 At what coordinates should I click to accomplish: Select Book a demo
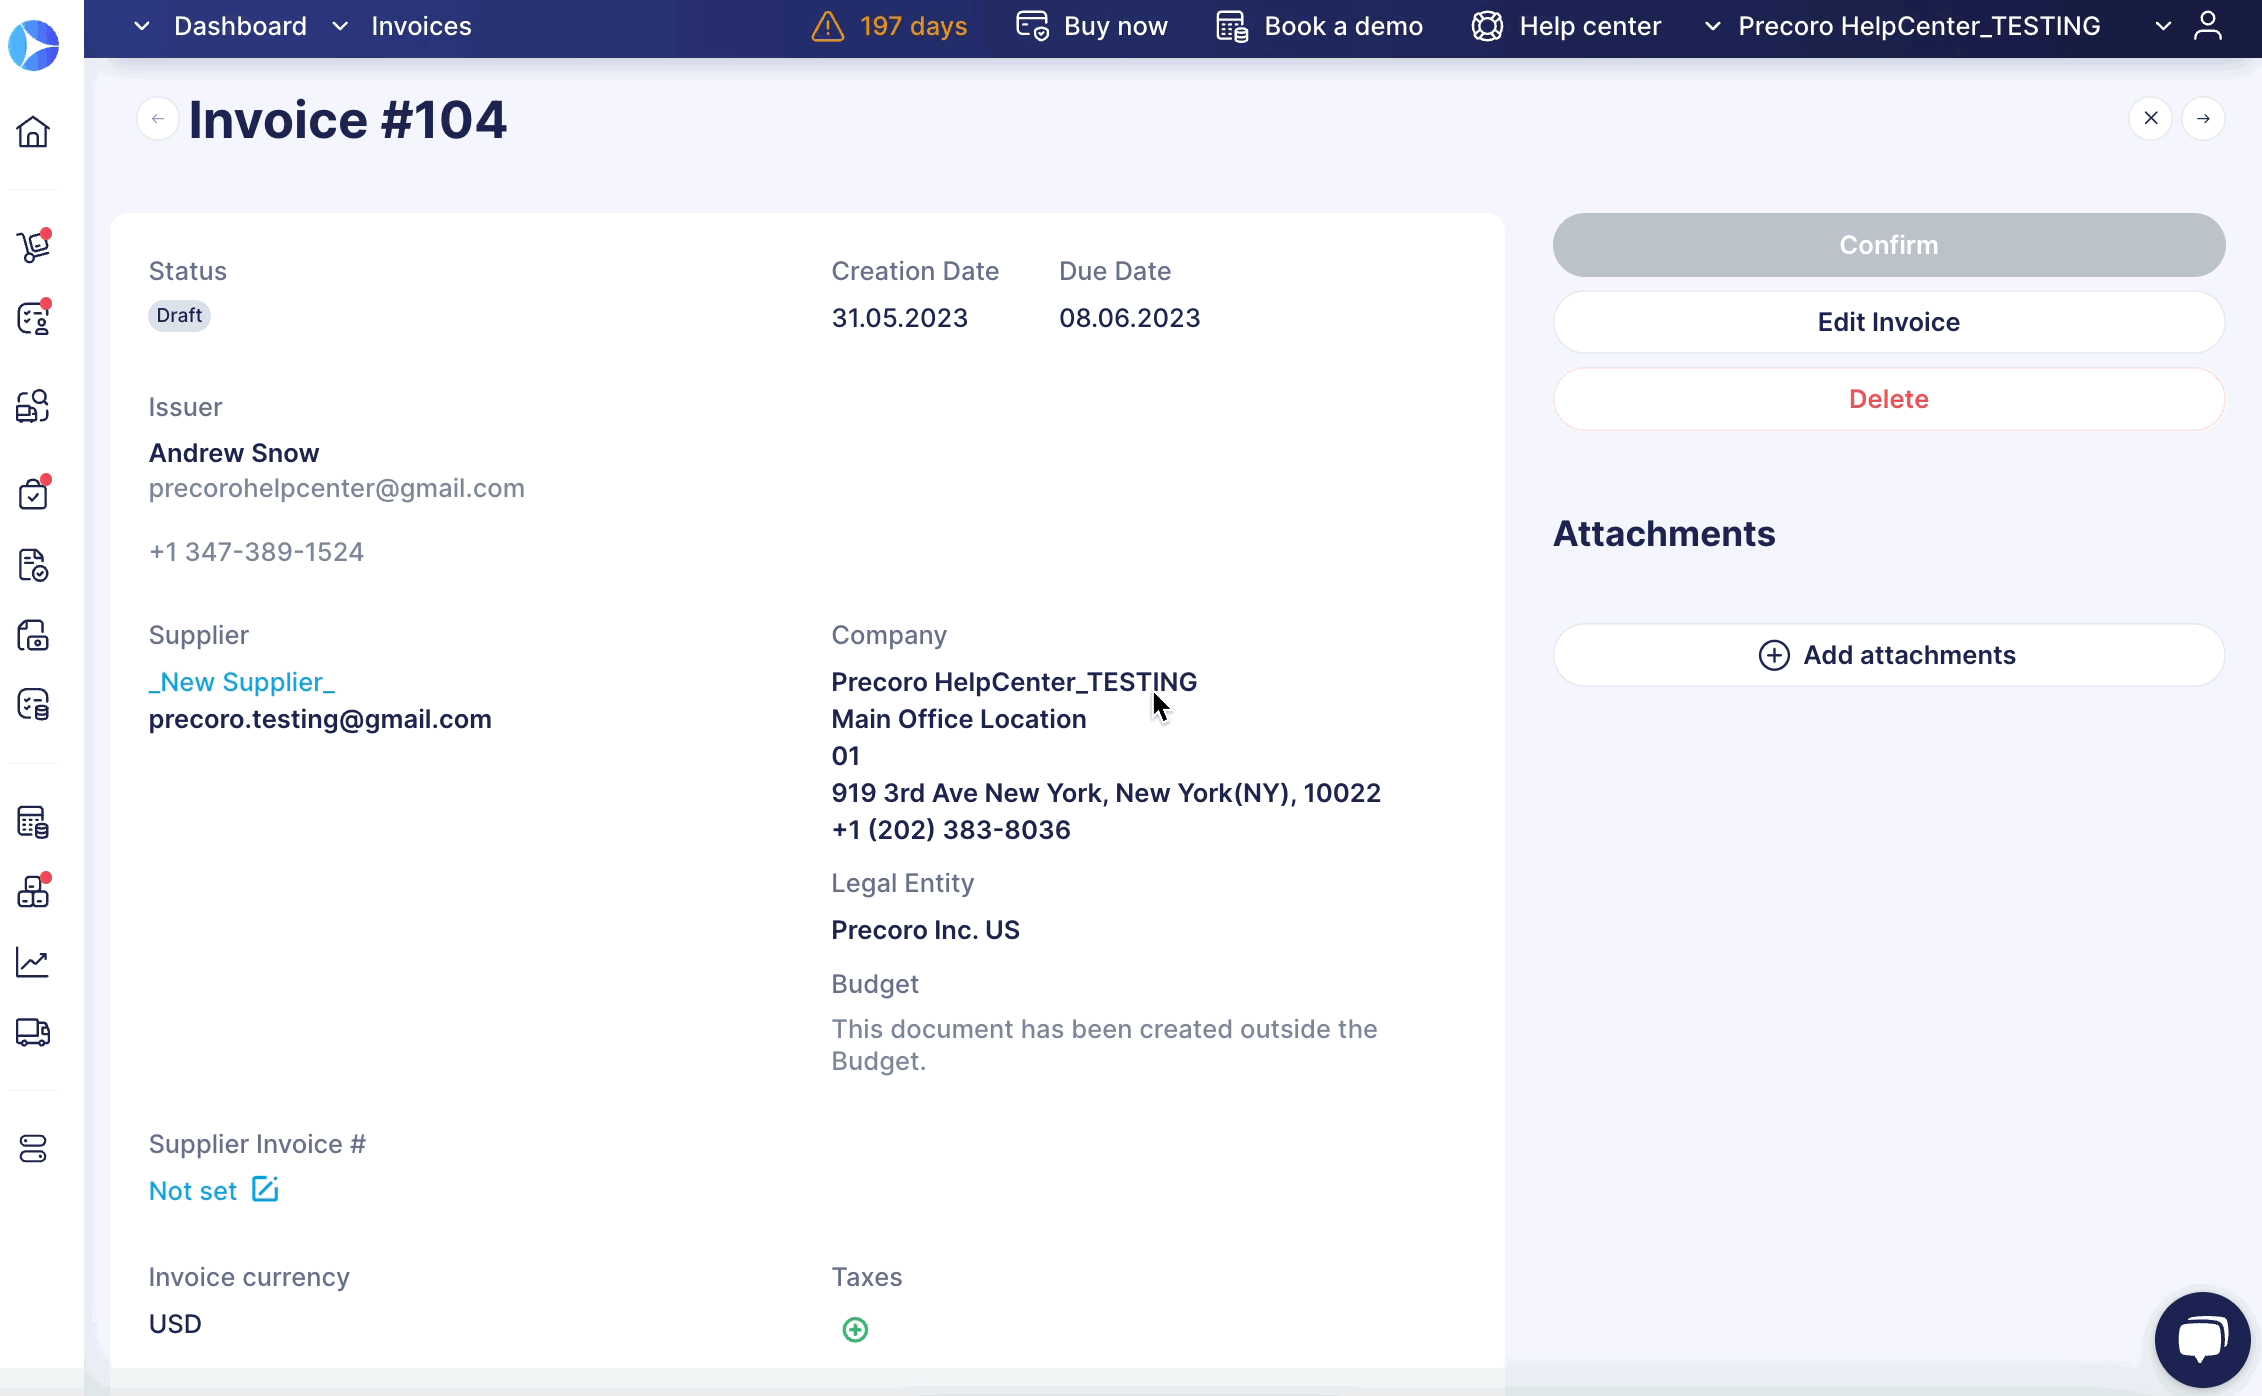[1343, 26]
